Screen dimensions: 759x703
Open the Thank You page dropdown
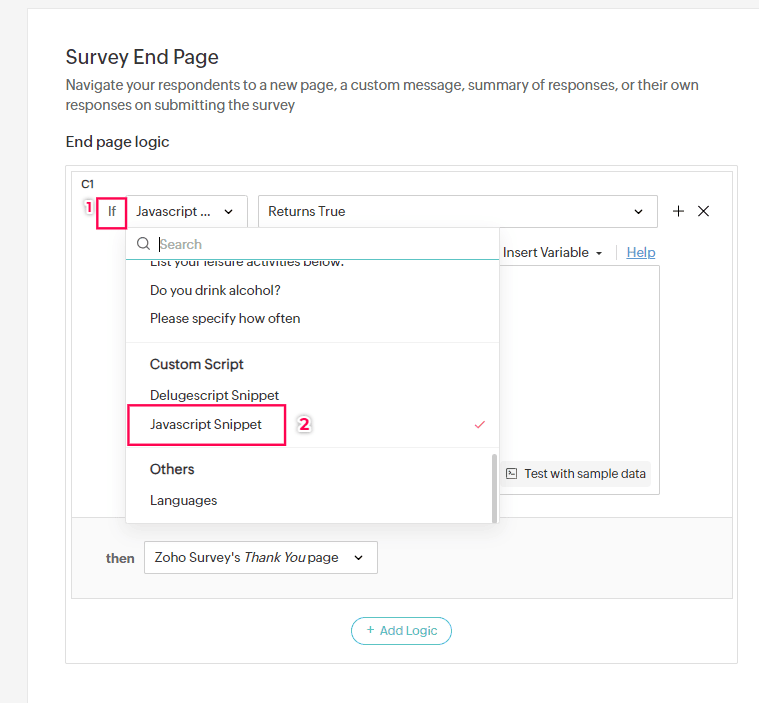pyautogui.click(x=260, y=558)
